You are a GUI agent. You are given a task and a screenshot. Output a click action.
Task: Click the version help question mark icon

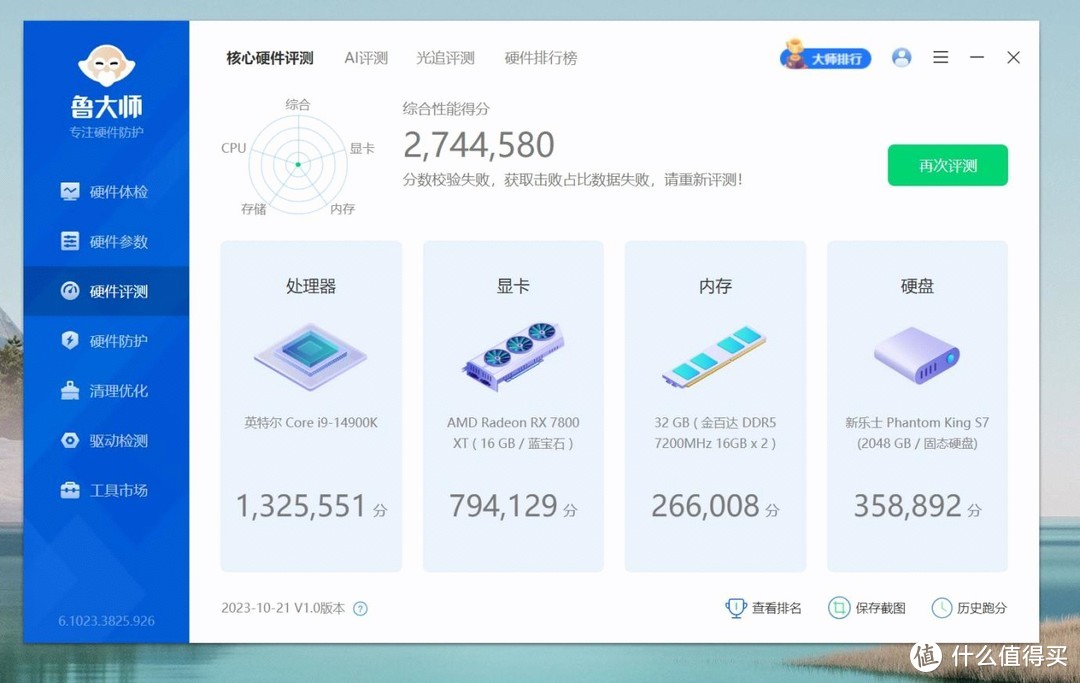360,609
